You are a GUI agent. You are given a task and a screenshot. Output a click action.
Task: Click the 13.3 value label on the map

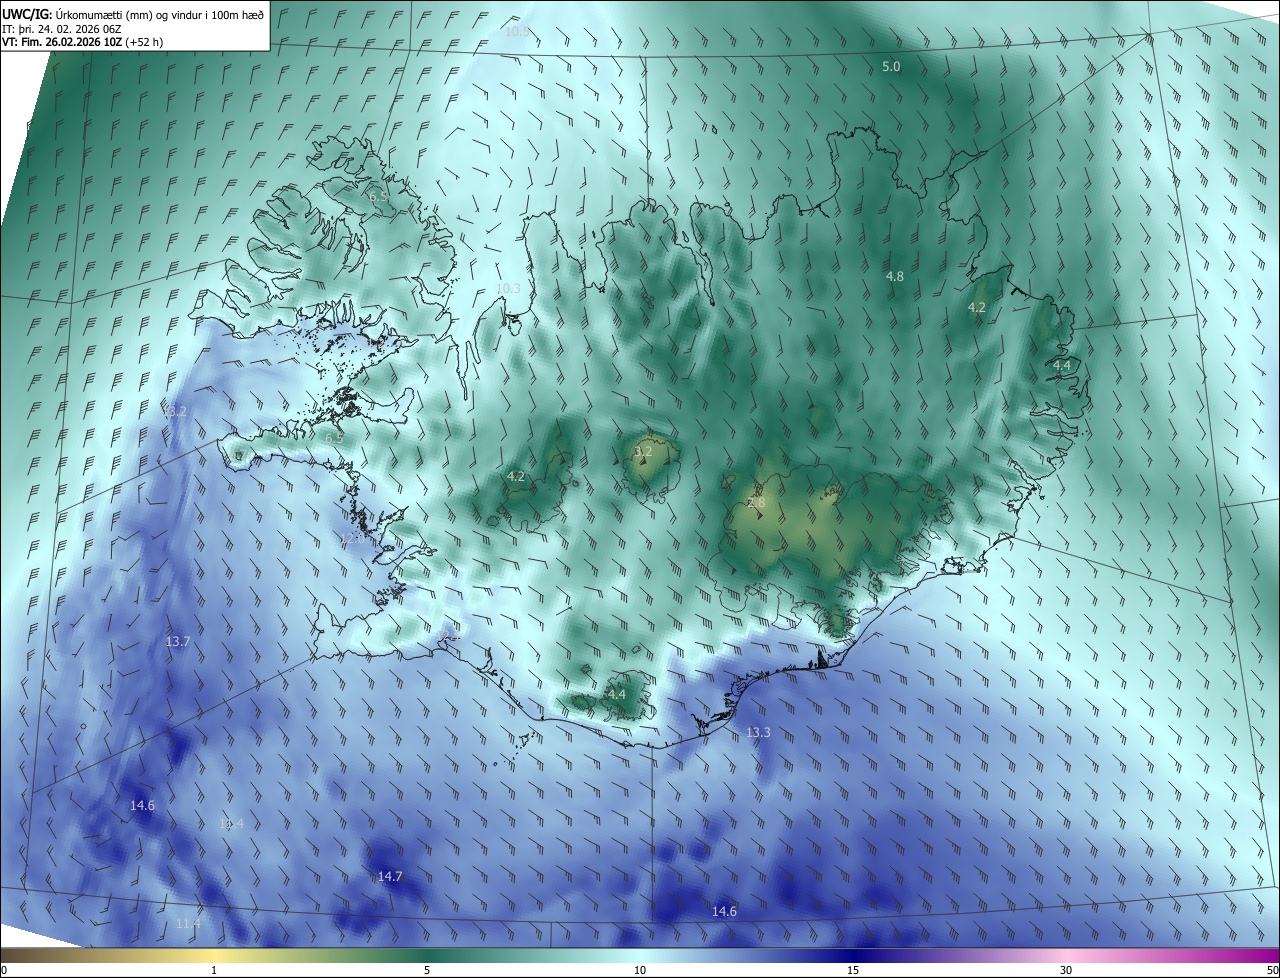pos(759,732)
